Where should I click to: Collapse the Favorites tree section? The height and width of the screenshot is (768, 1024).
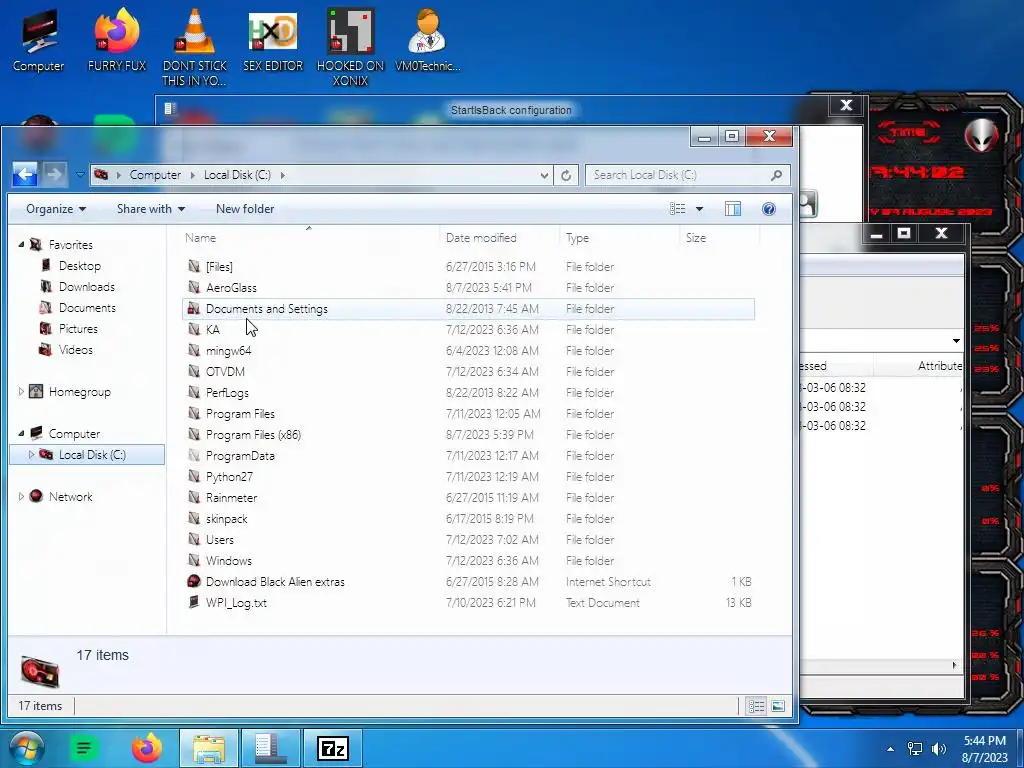pos(21,244)
